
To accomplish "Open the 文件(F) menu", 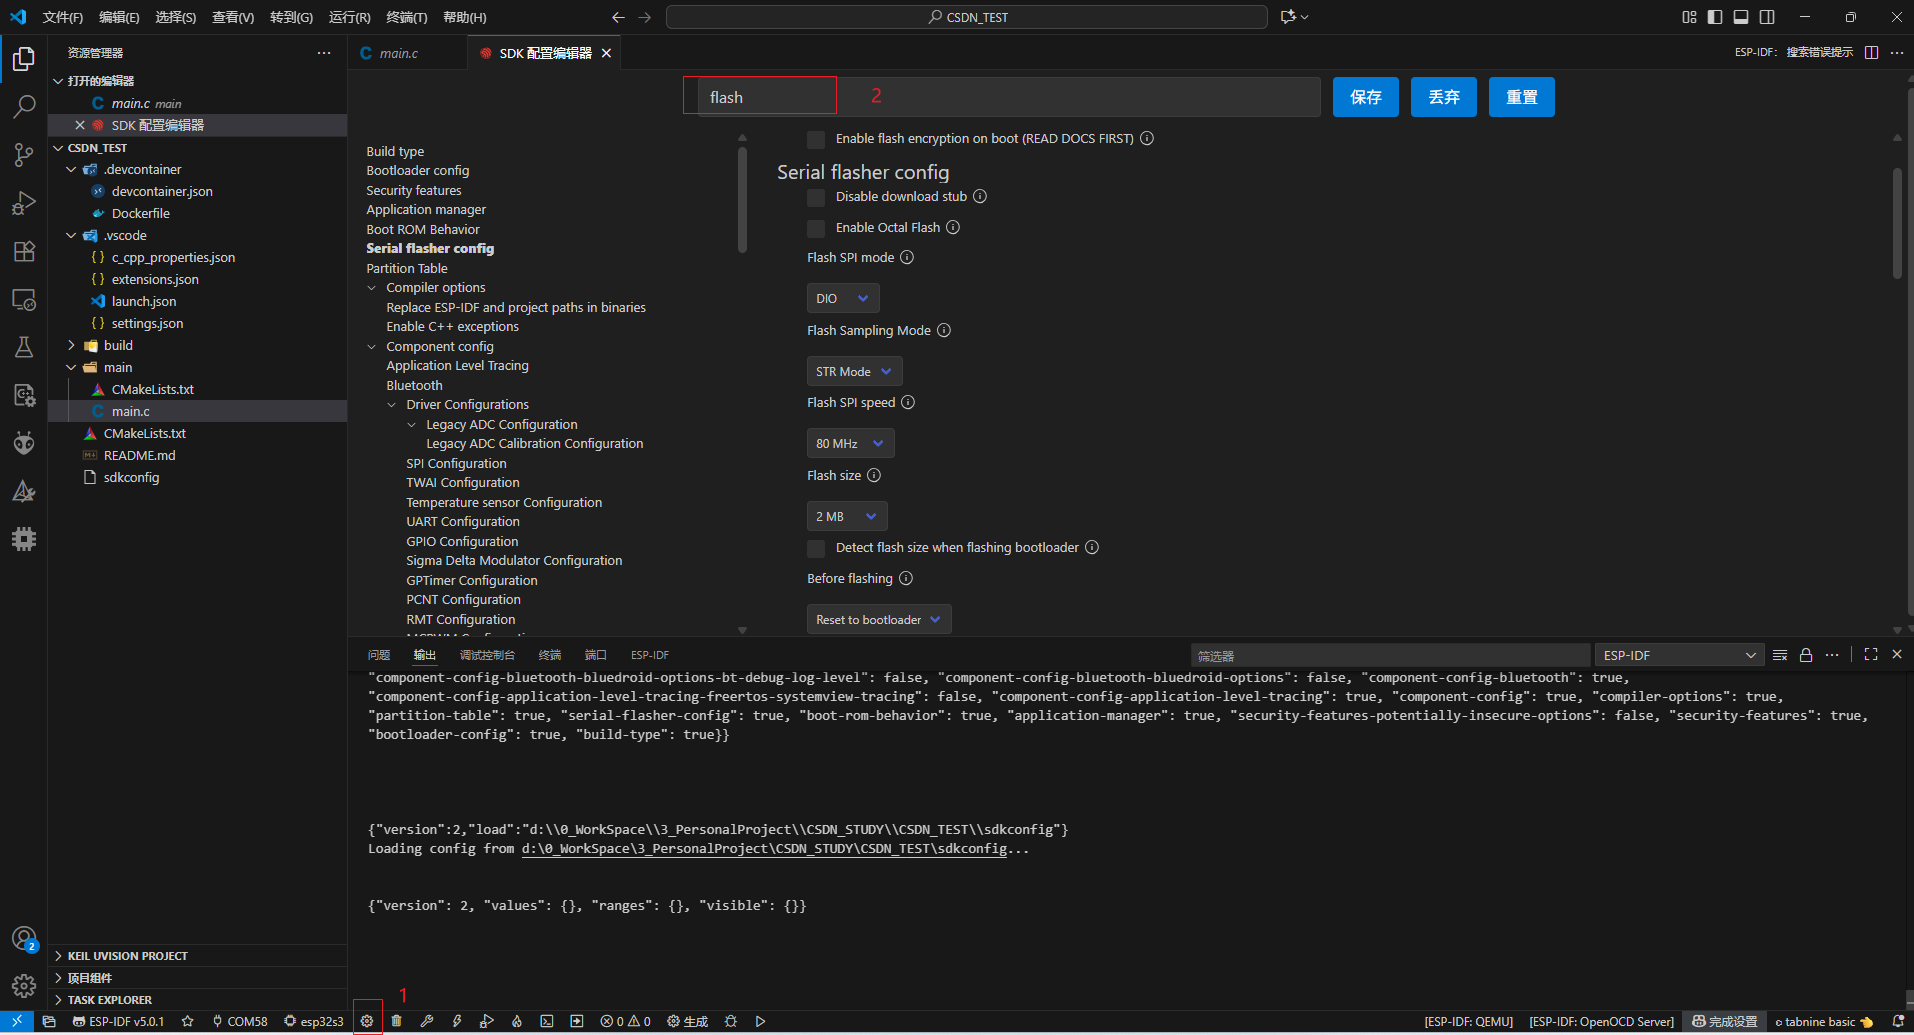I will [x=63, y=17].
